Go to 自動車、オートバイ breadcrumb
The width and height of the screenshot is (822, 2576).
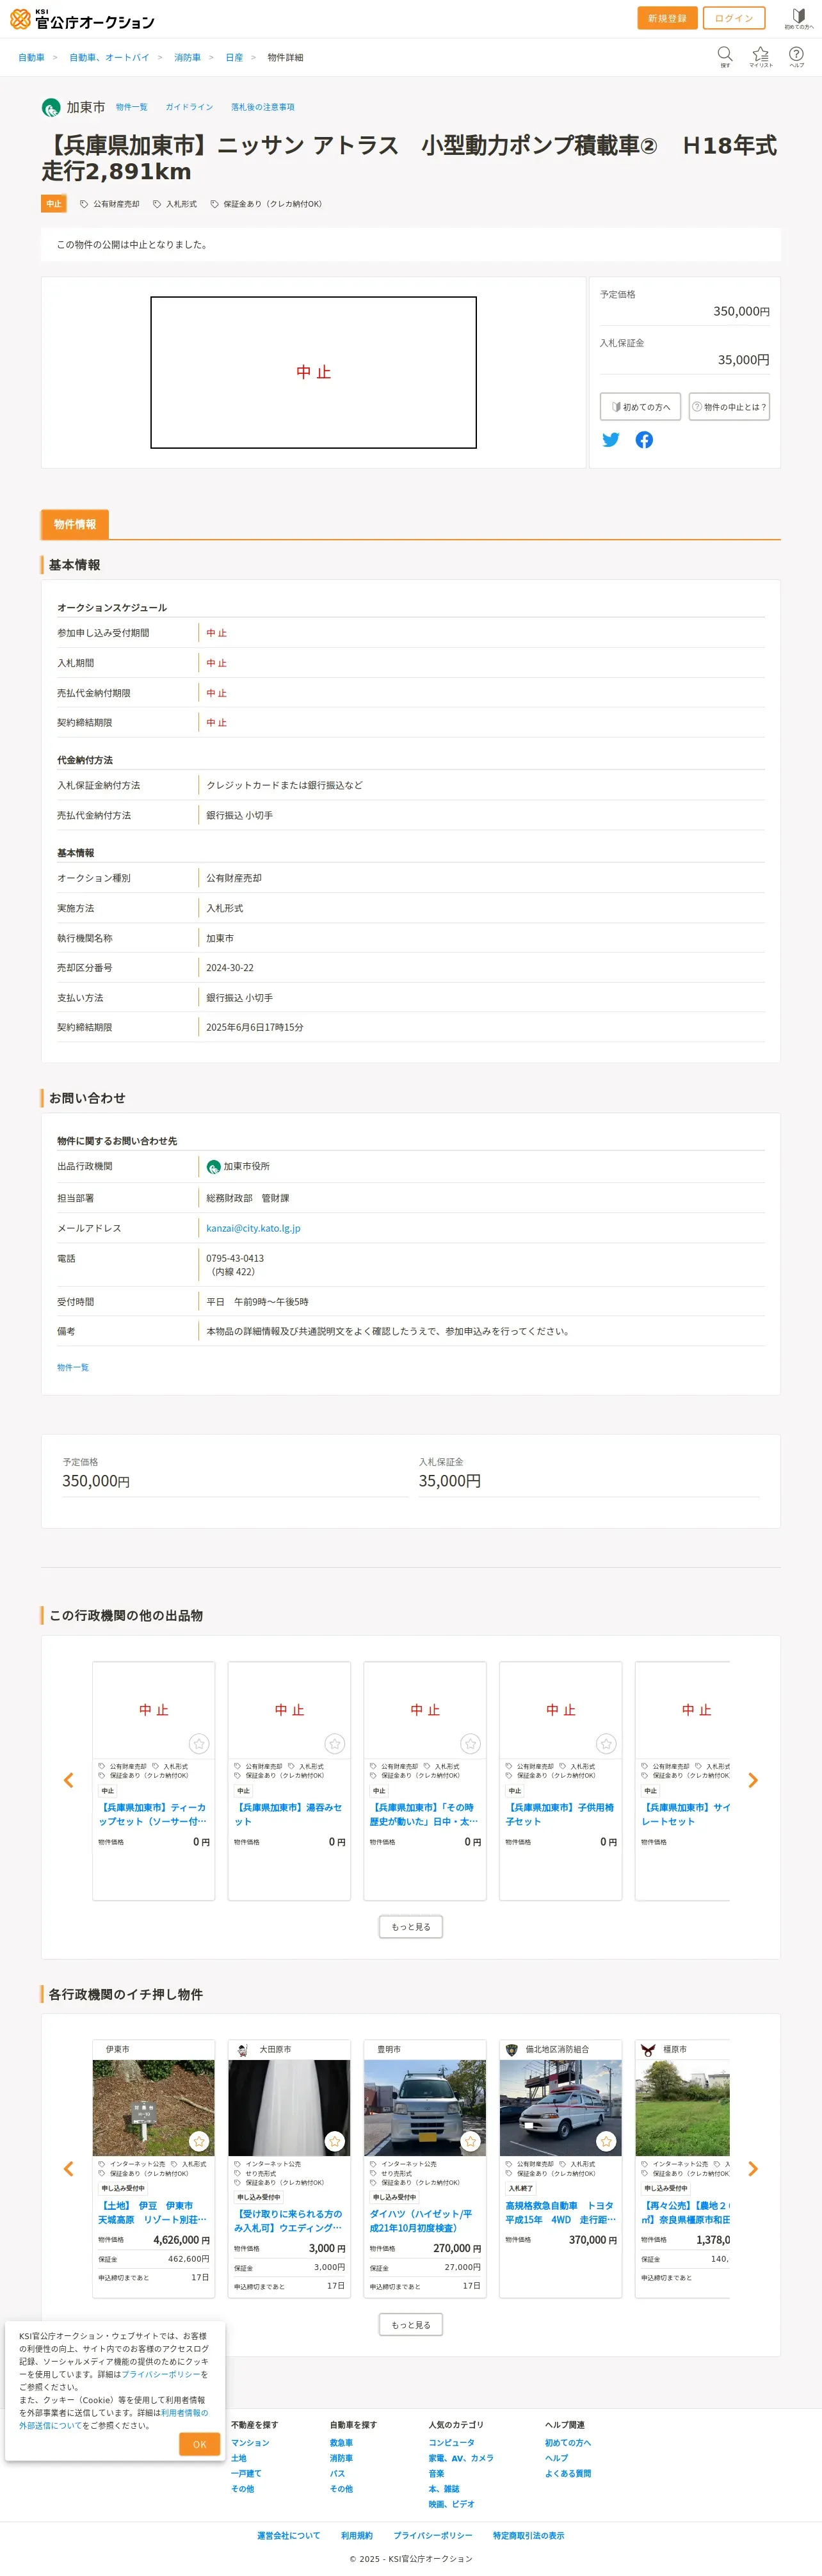click(109, 58)
